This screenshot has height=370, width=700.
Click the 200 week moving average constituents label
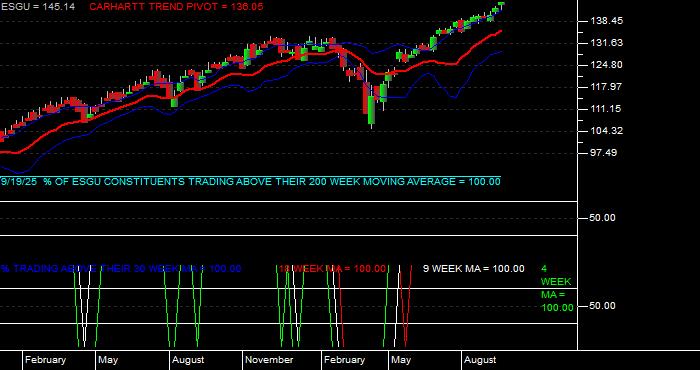pyautogui.click(x=250, y=182)
